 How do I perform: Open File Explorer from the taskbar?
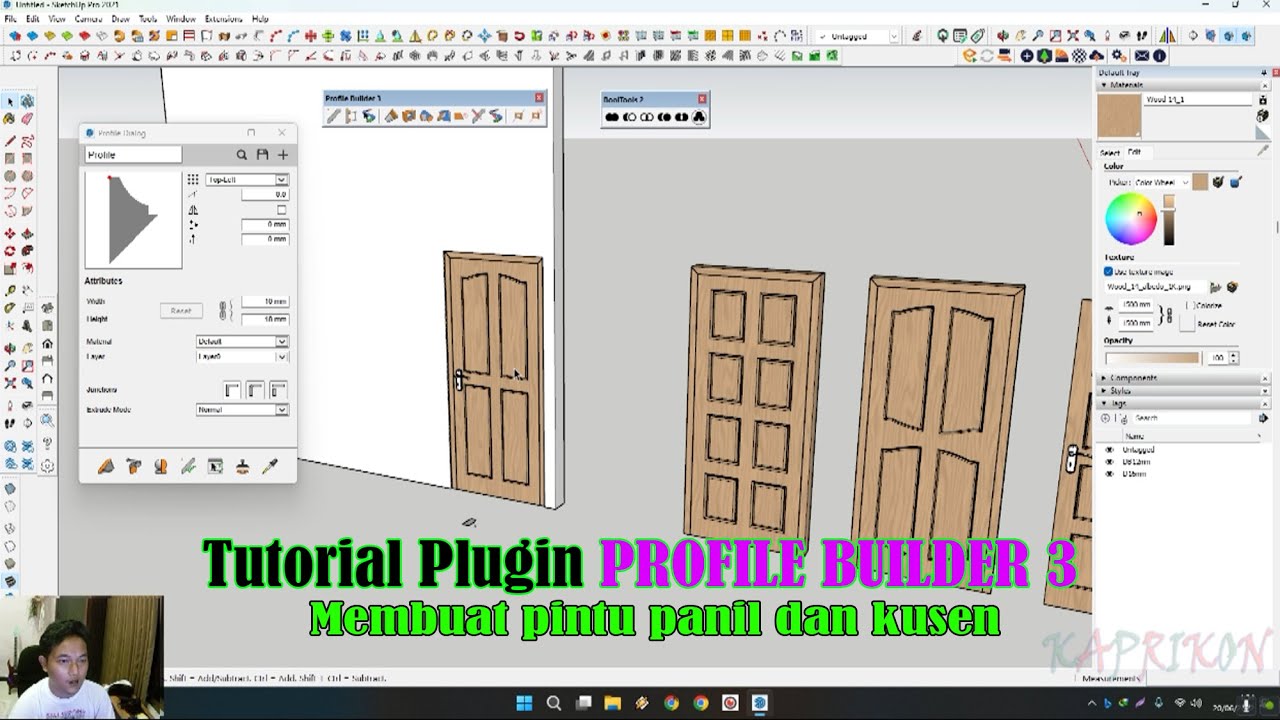tap(612, 703)
